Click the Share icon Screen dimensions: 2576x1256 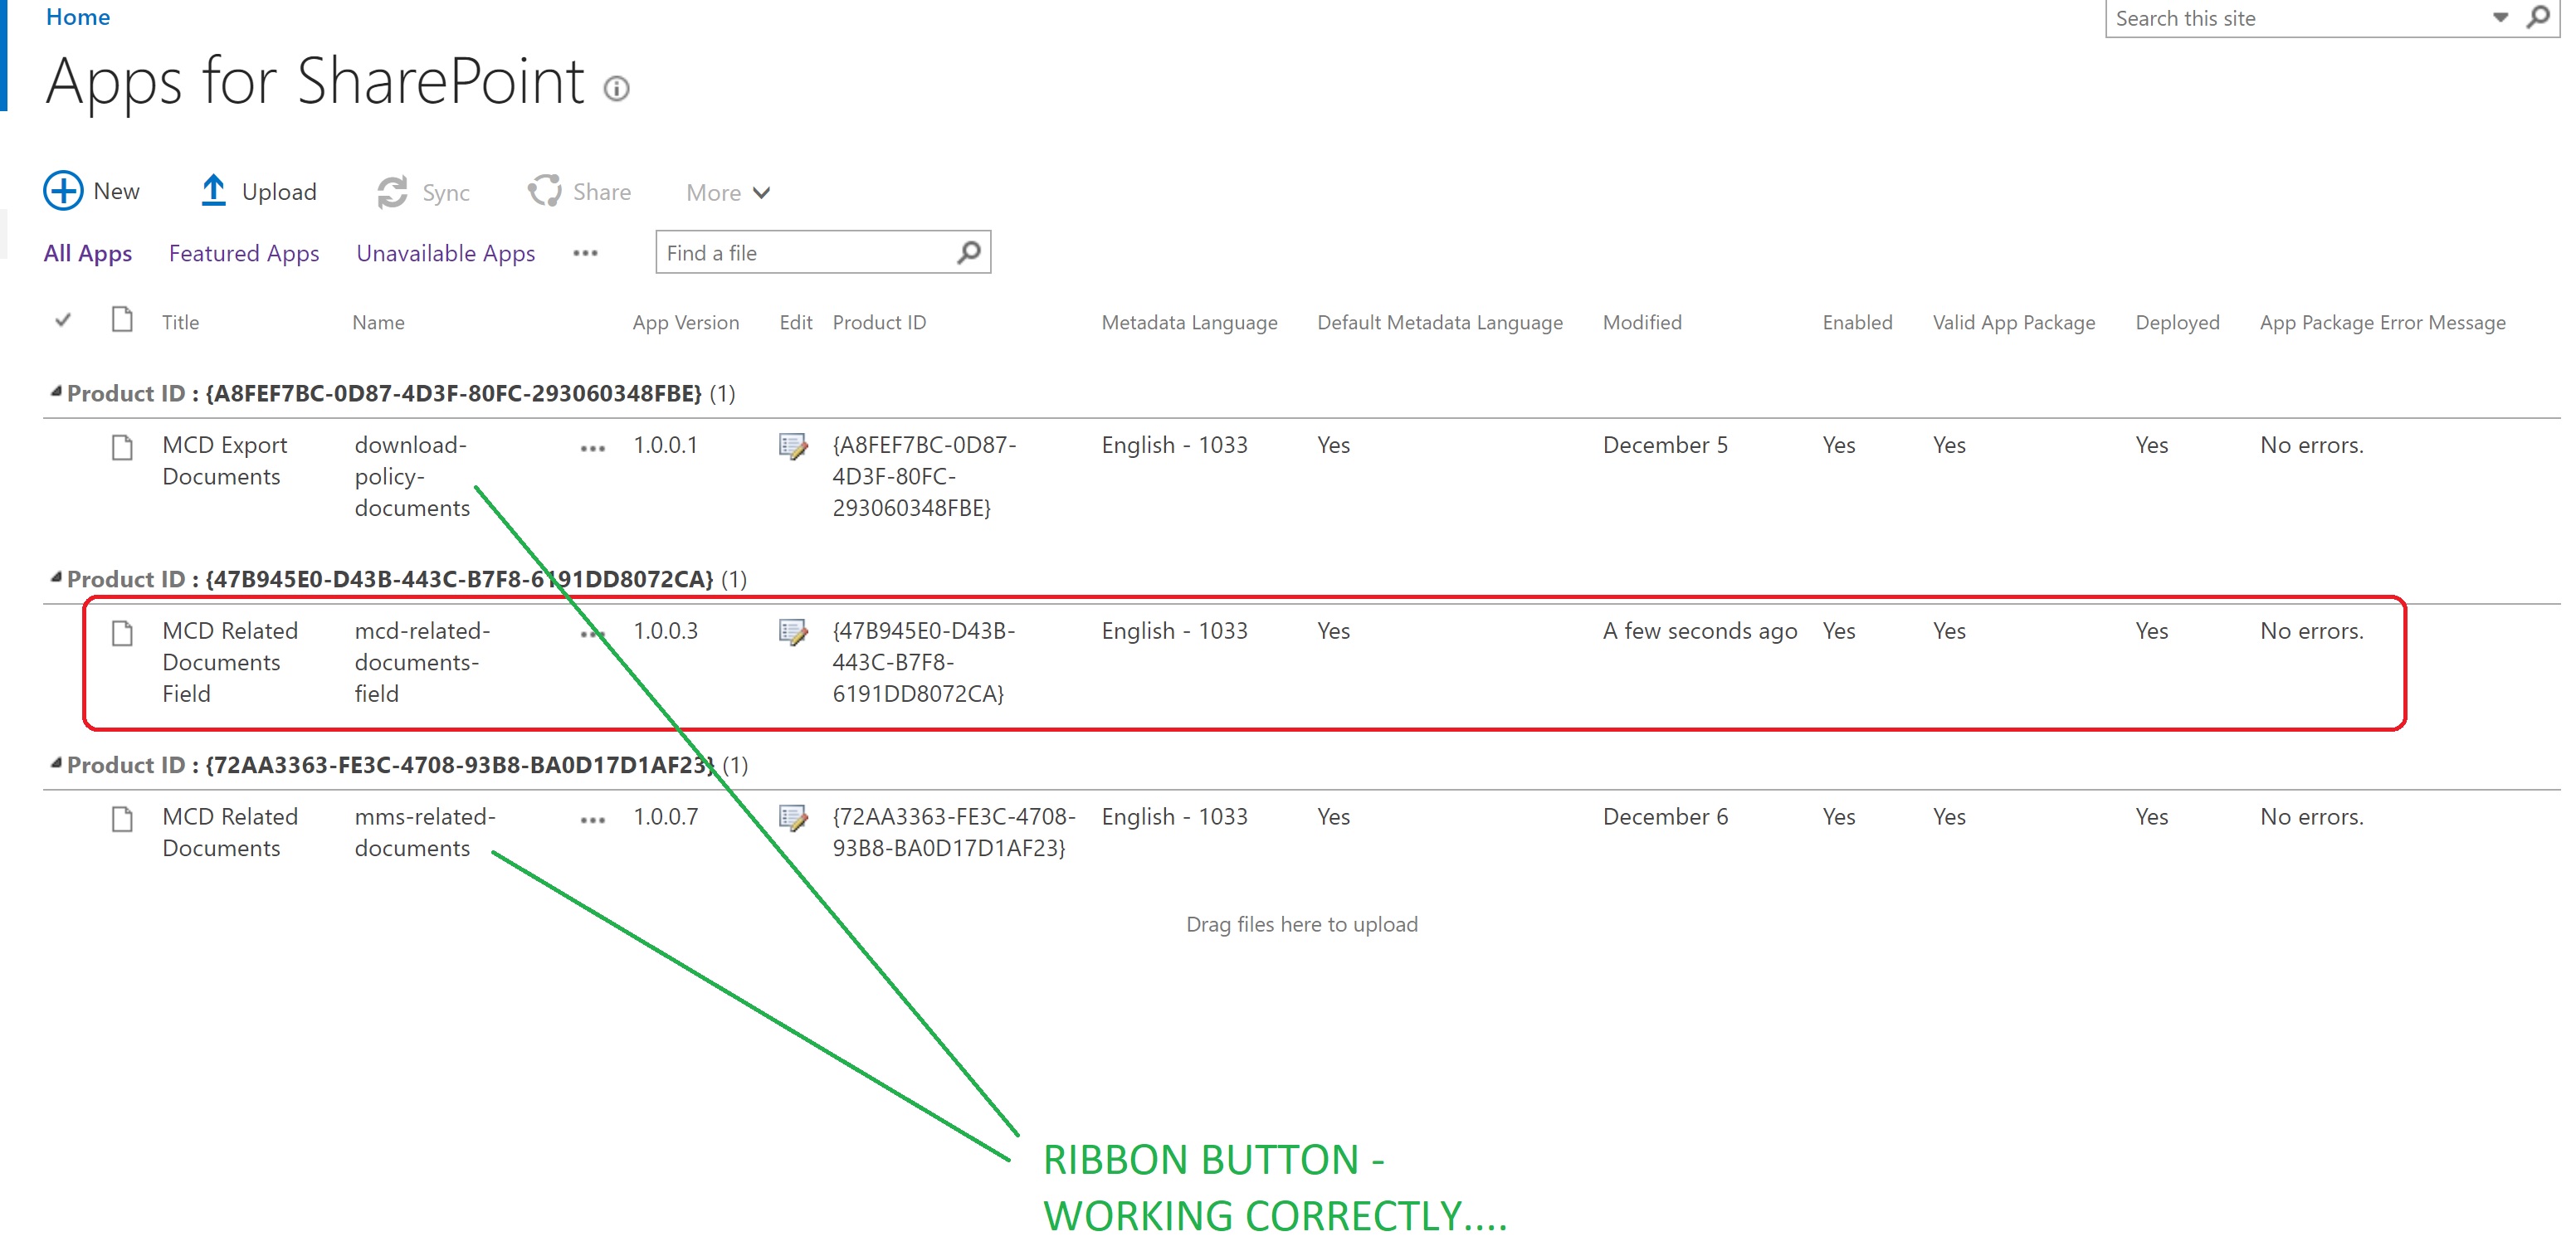point(545,189)
